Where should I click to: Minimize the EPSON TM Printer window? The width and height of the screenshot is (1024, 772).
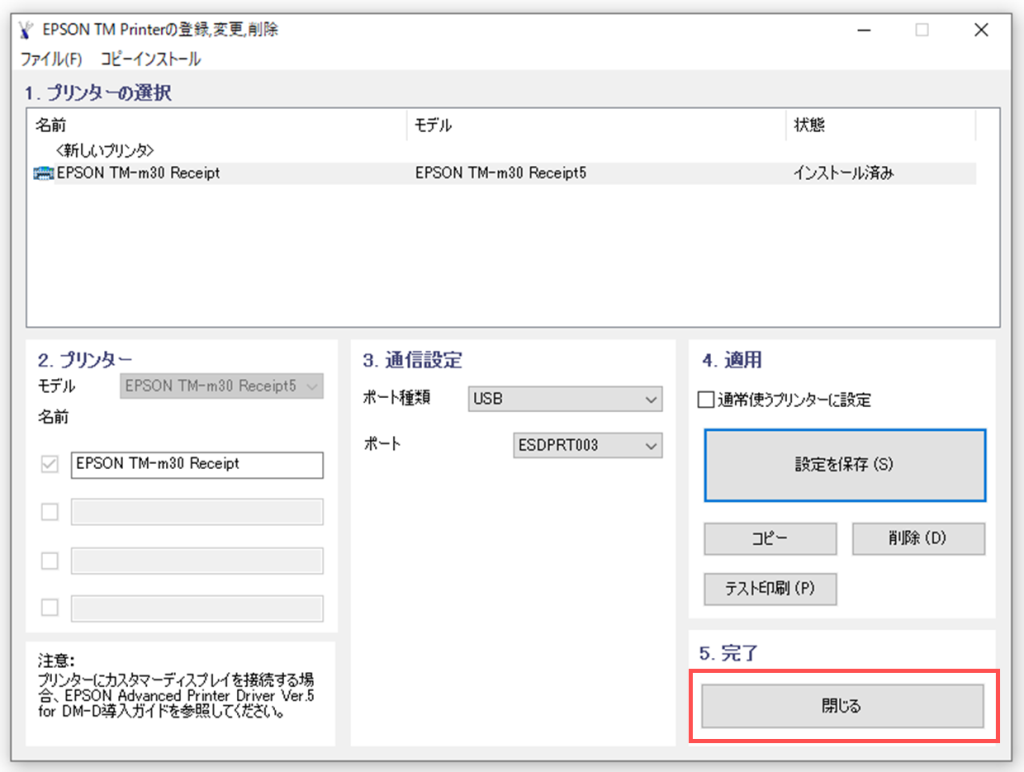coord(864,30)
